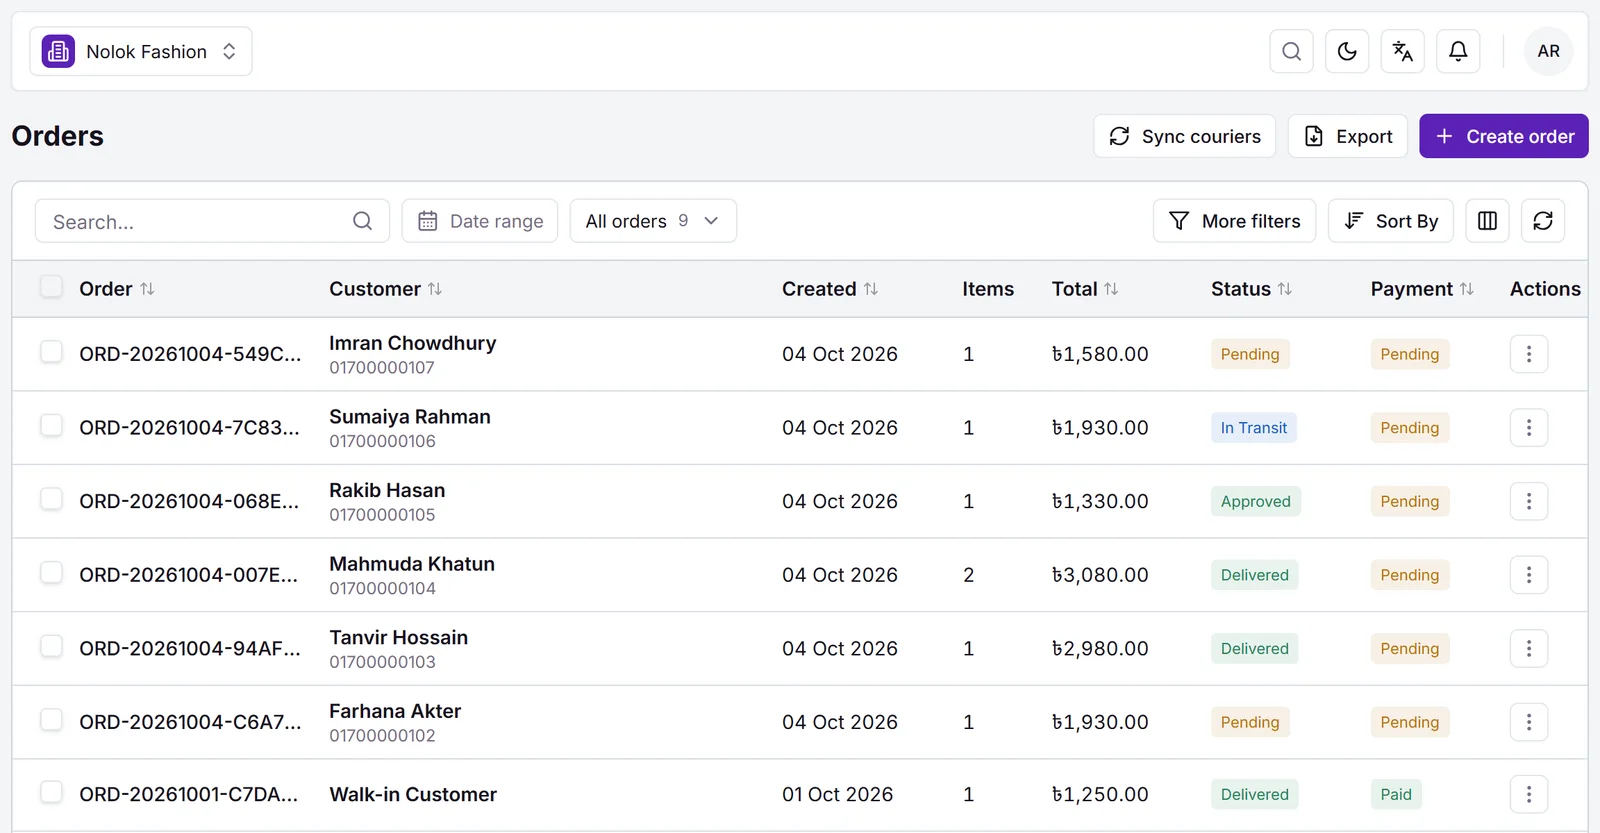
Task: Open actions menu for Sumaiya Rahman order
Action: [1528, 428]
